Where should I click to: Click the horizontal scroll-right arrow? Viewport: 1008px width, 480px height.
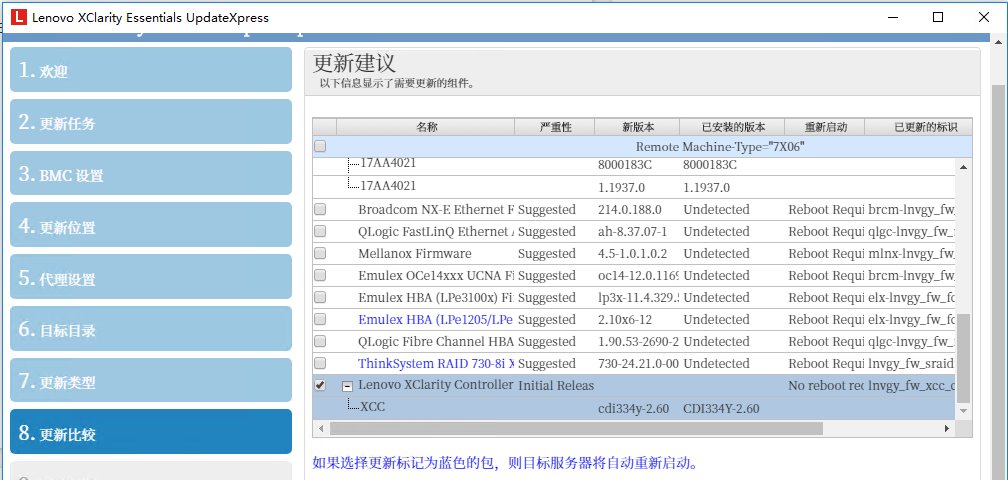[x=946, y=427]
